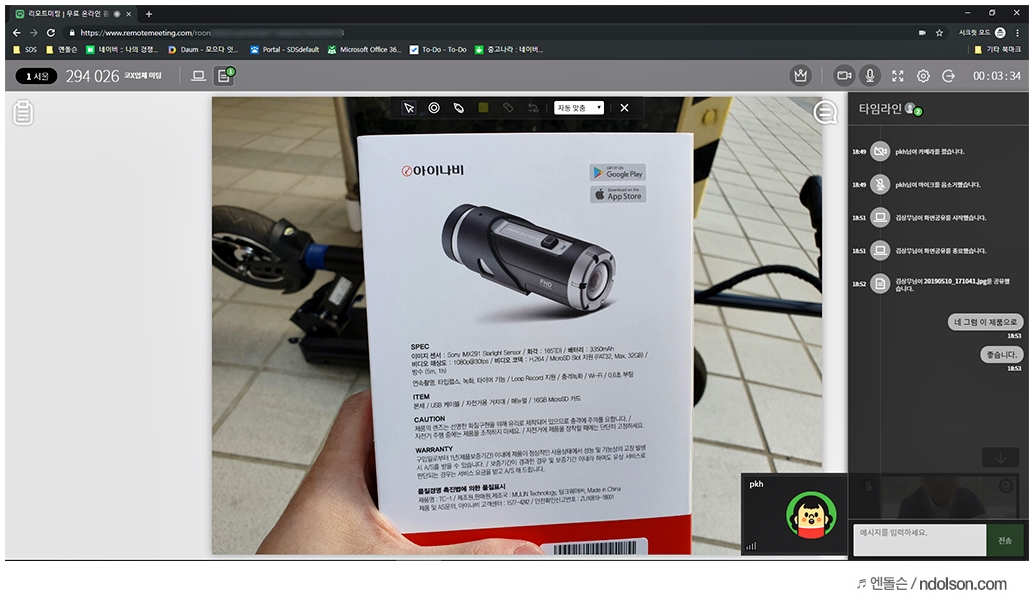This screenshot has height=601, width=1034.
Task: Open the olive pen color swatch
Action: click(x=483, y=108)
